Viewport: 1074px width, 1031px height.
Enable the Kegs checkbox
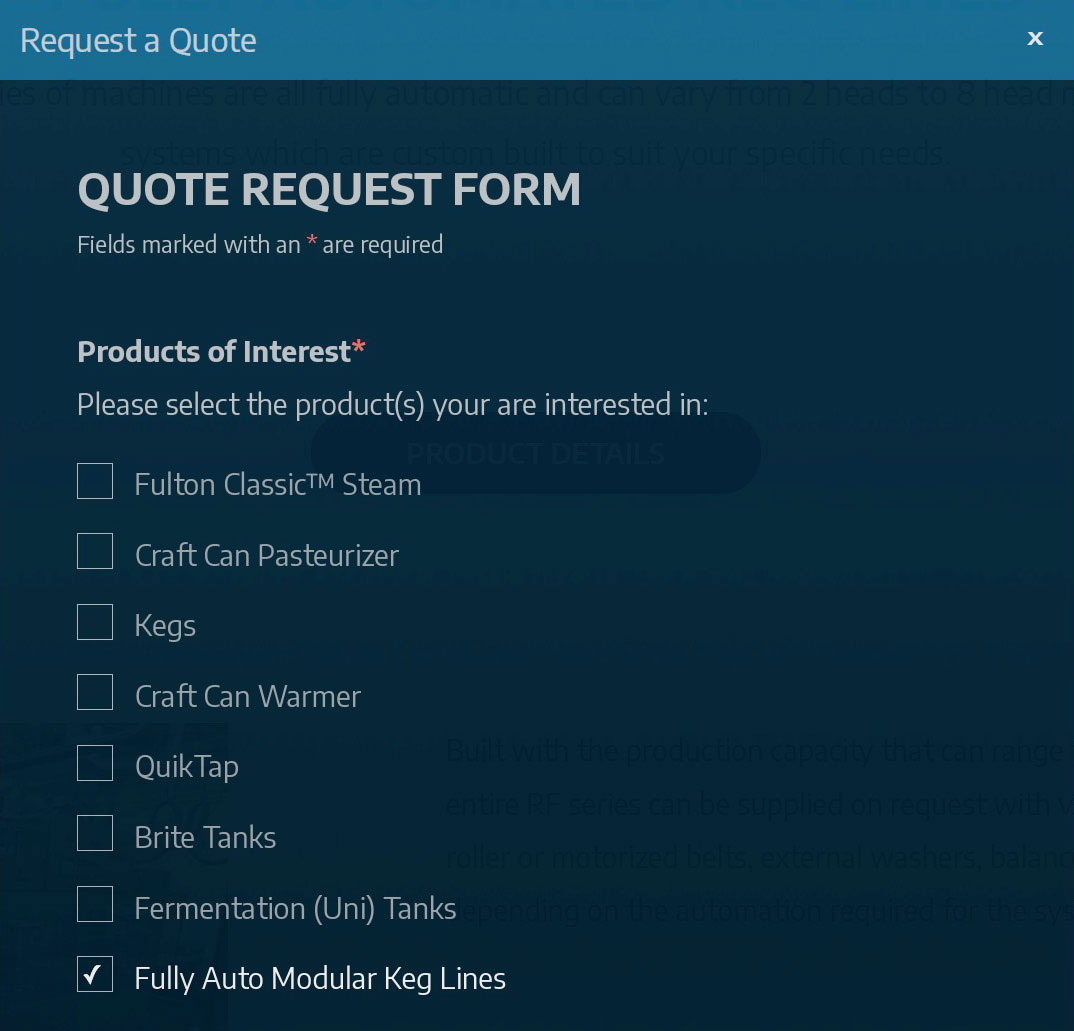(95, 622)
